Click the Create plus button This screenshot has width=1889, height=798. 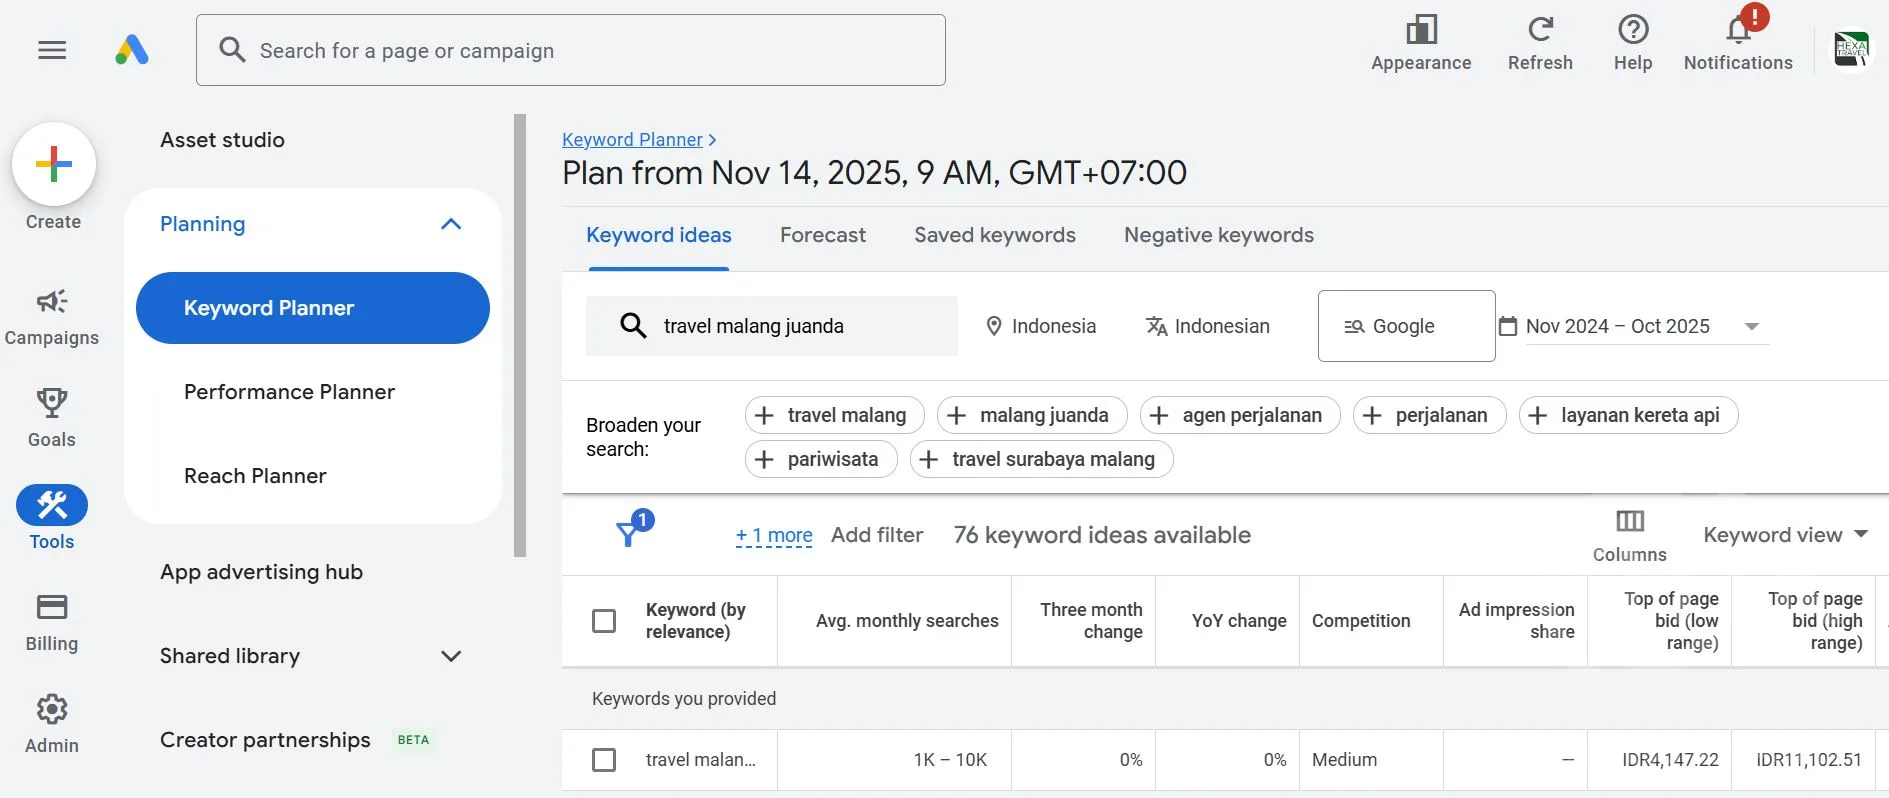54,164
